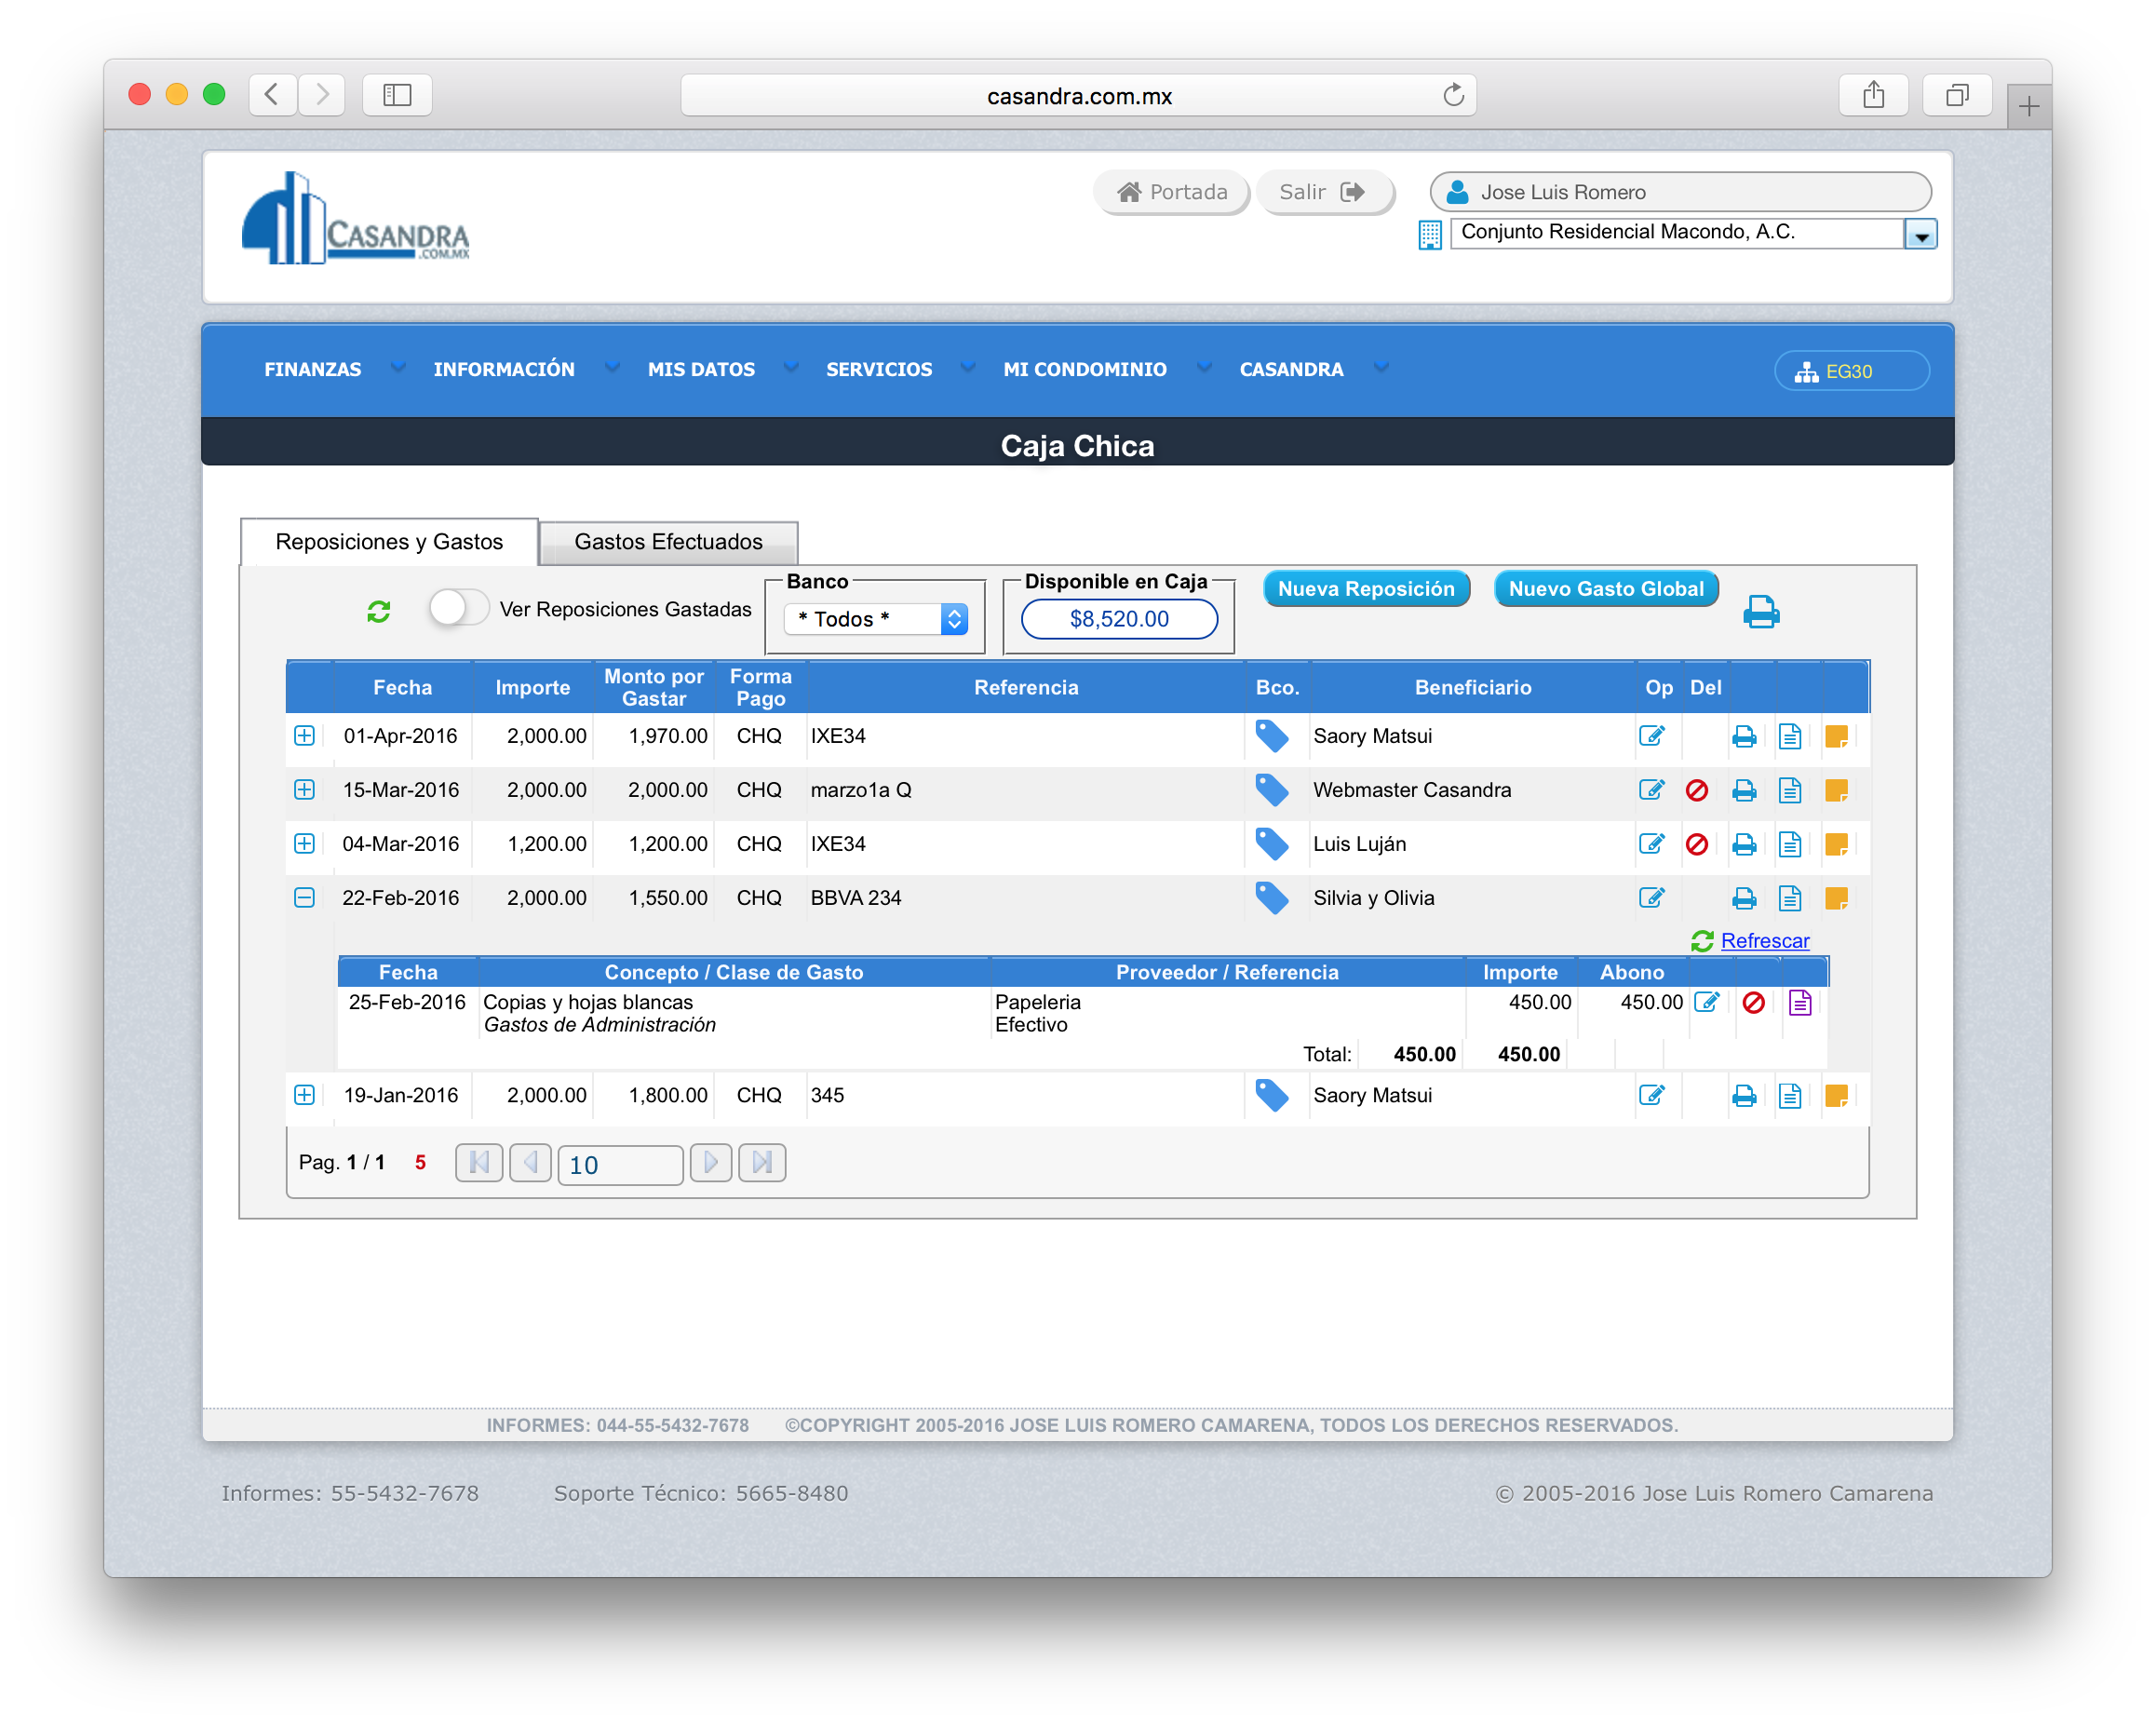Click the bank tag icon for Silvia y Olivia
2156x1726 pixels.
(x=1272, y=898)
